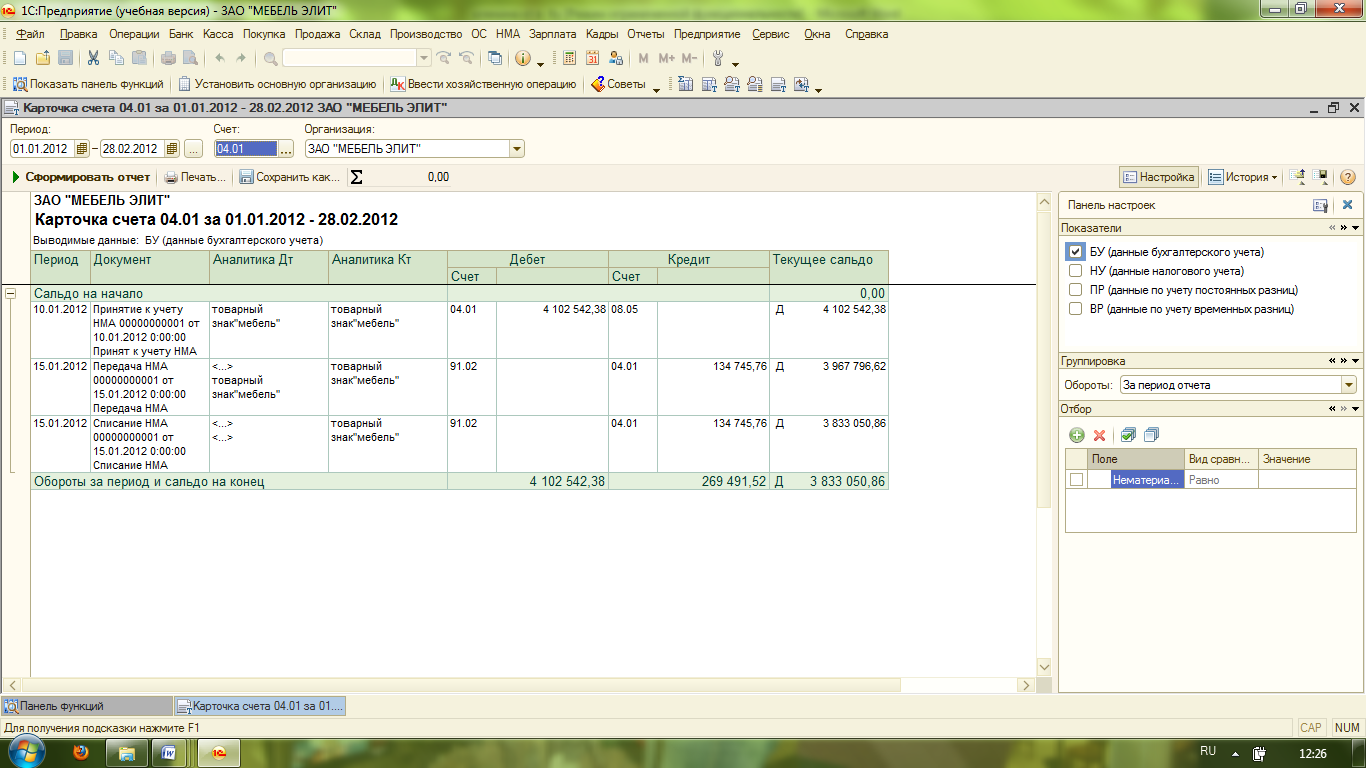The width and height of the screenshot is (1366, 768).
Task: Click the New document icon in the toolbar
Action: (x=19, y=58)
